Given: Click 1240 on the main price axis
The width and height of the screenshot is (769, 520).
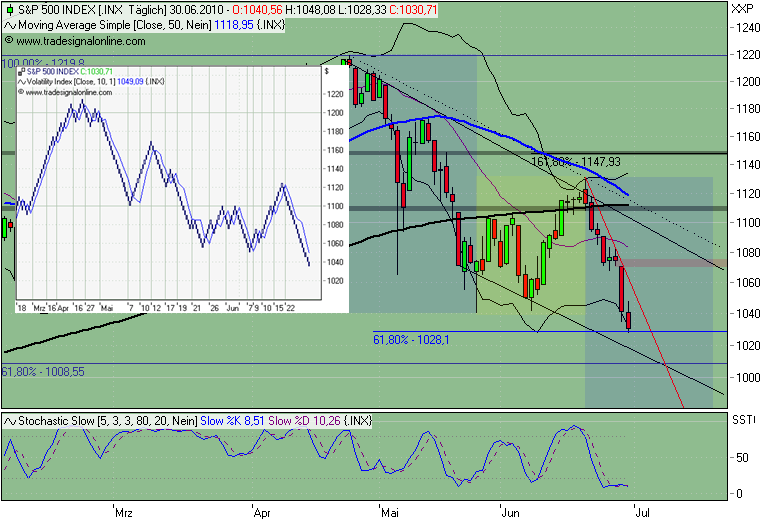Looking at the screenshot, I should click(748, 27).
